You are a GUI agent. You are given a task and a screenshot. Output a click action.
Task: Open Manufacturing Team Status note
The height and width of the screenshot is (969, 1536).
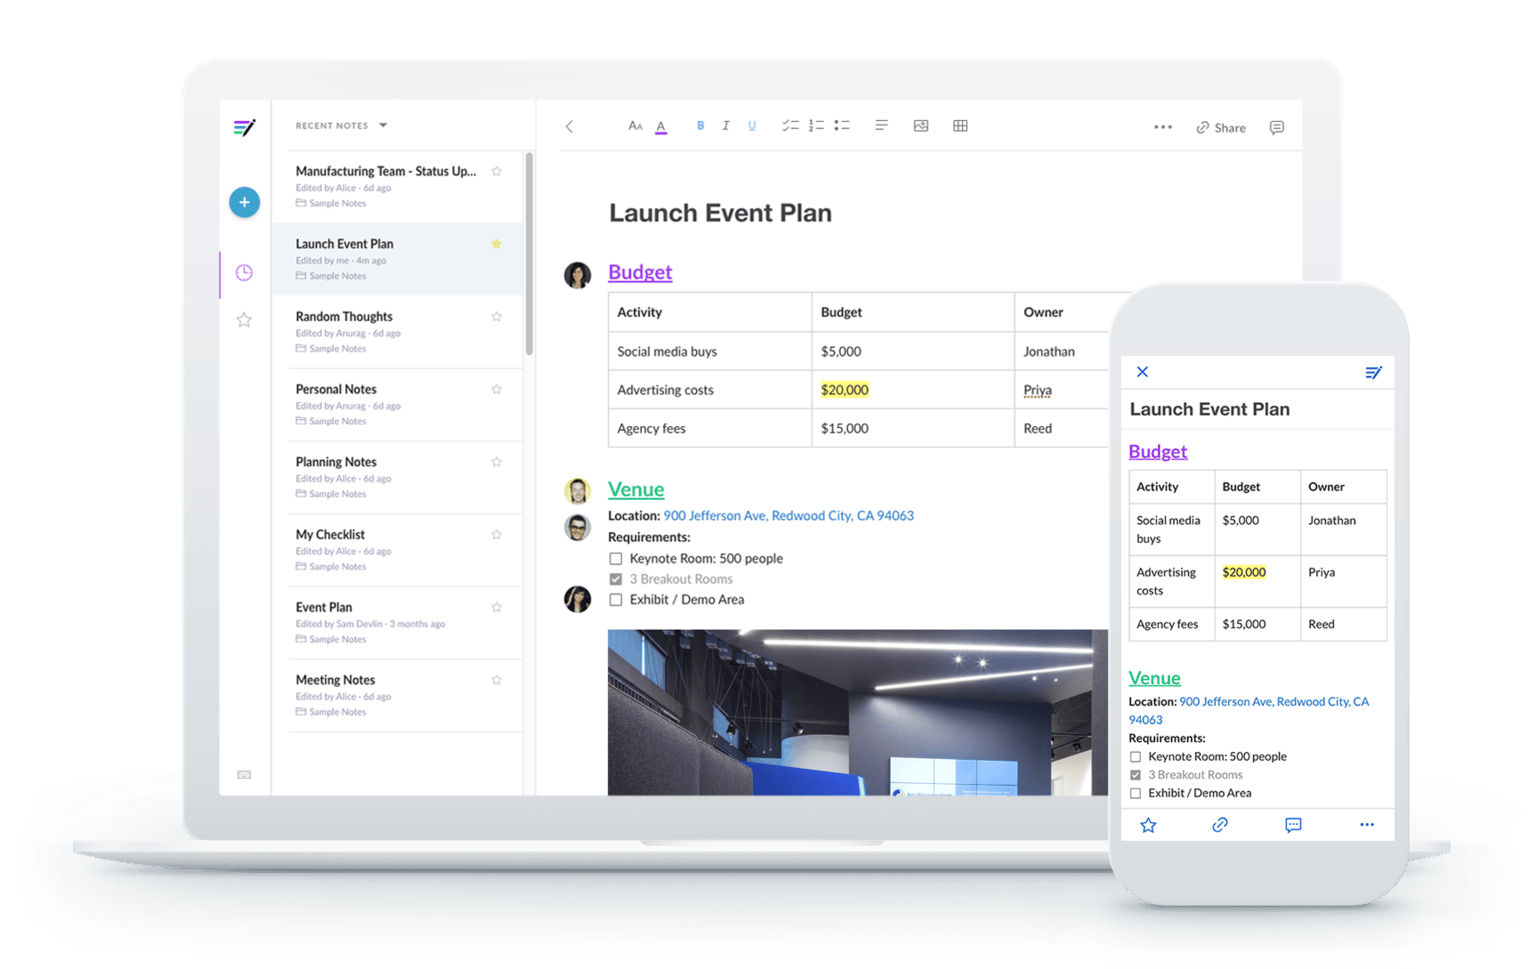(397, 186)
